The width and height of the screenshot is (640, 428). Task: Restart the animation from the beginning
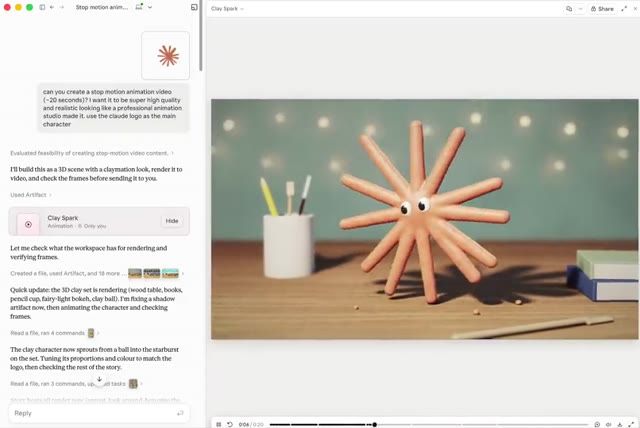(x=230, y=424)
